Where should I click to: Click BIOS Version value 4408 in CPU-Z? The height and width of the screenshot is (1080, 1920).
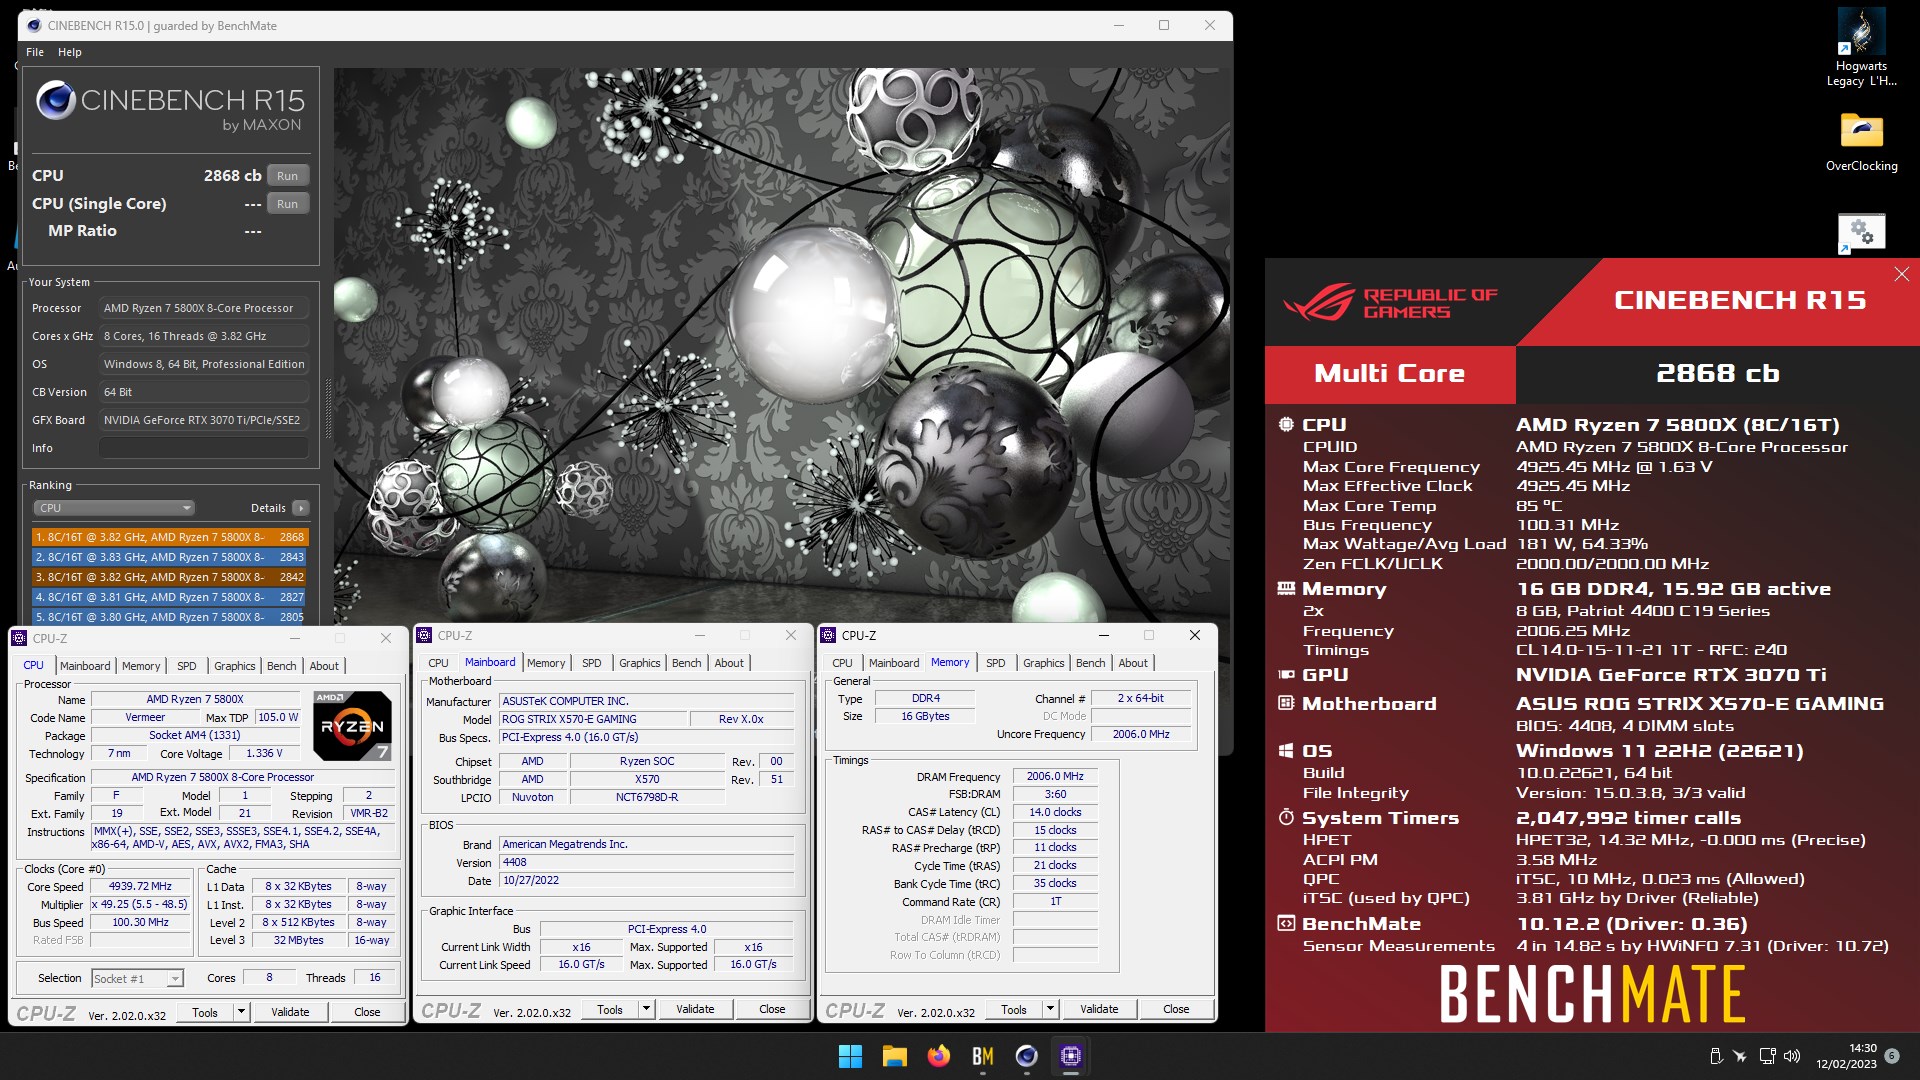646,862
